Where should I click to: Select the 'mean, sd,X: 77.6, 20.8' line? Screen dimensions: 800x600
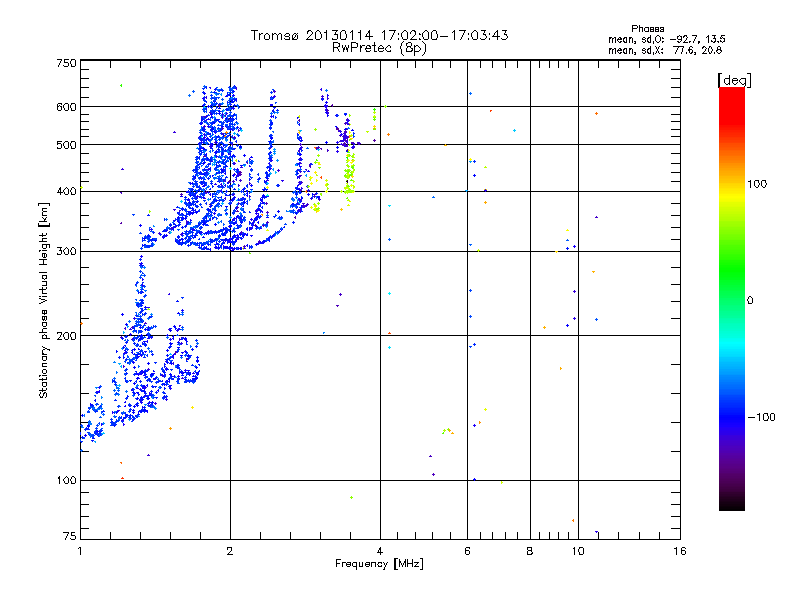665,51
